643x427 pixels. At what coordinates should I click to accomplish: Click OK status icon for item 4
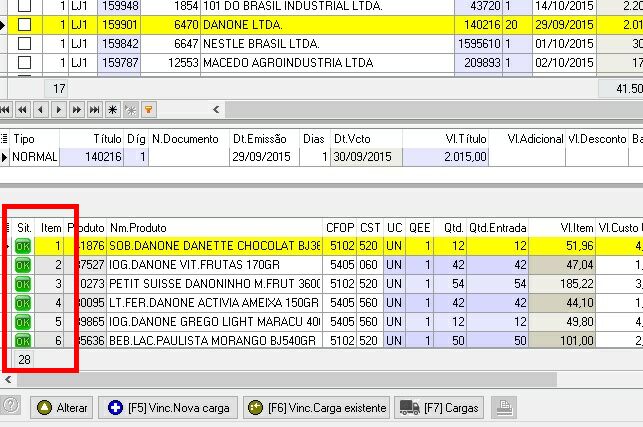[23, 303]
